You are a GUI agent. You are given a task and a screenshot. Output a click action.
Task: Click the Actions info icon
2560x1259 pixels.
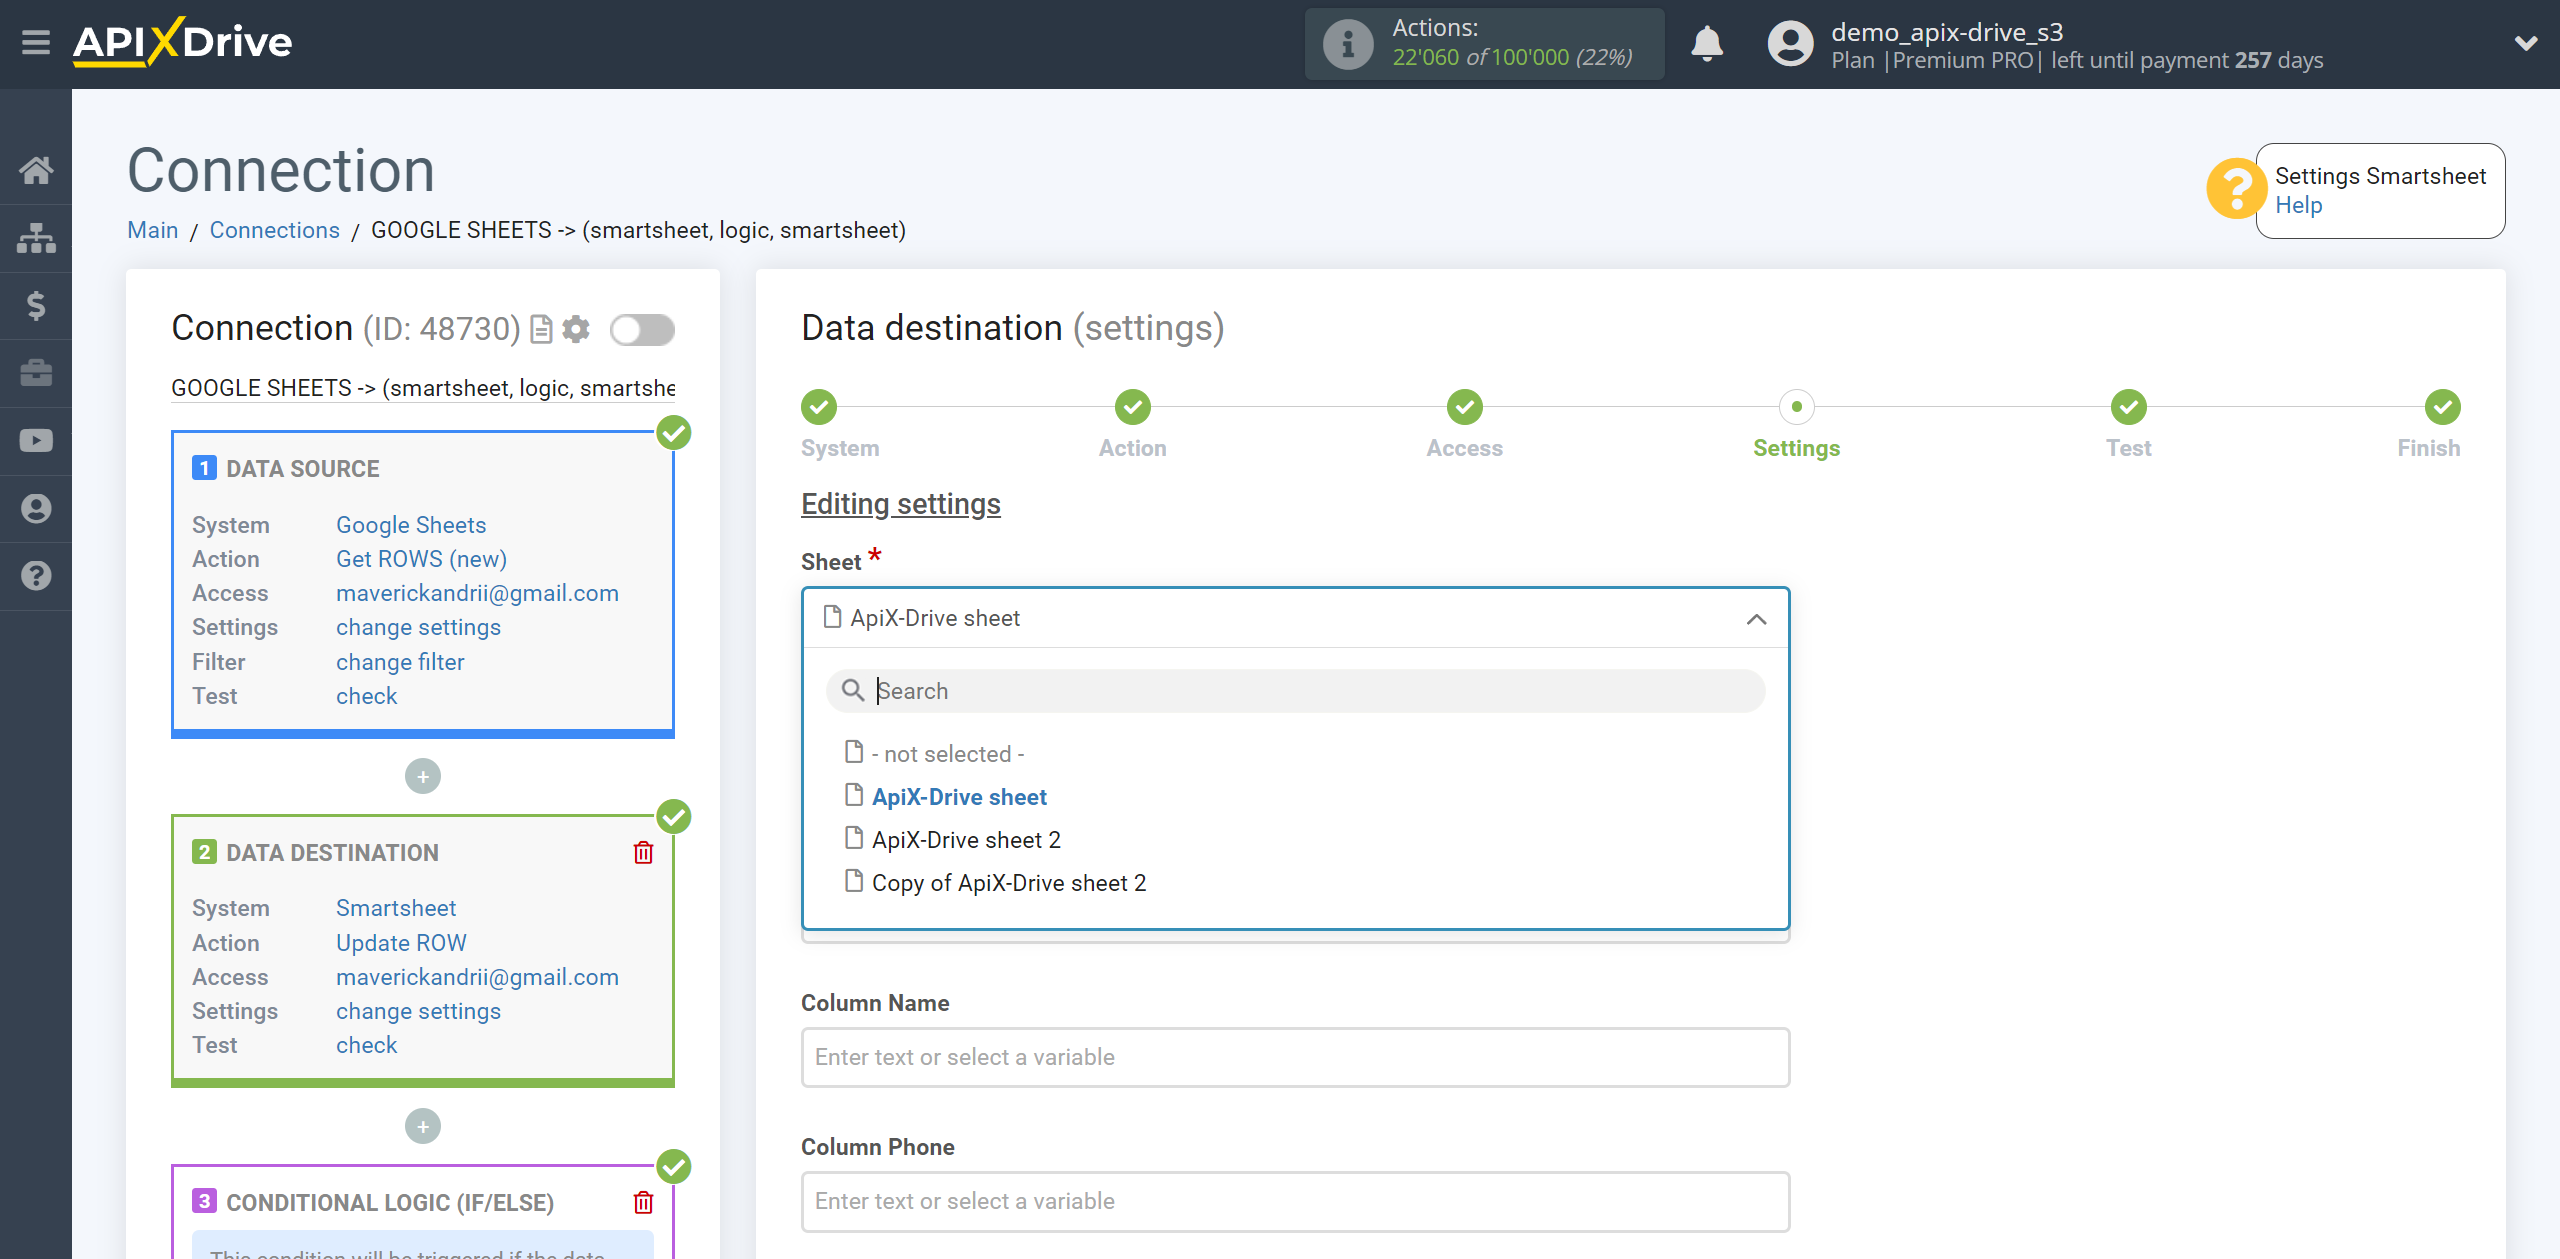point(1348,44)
